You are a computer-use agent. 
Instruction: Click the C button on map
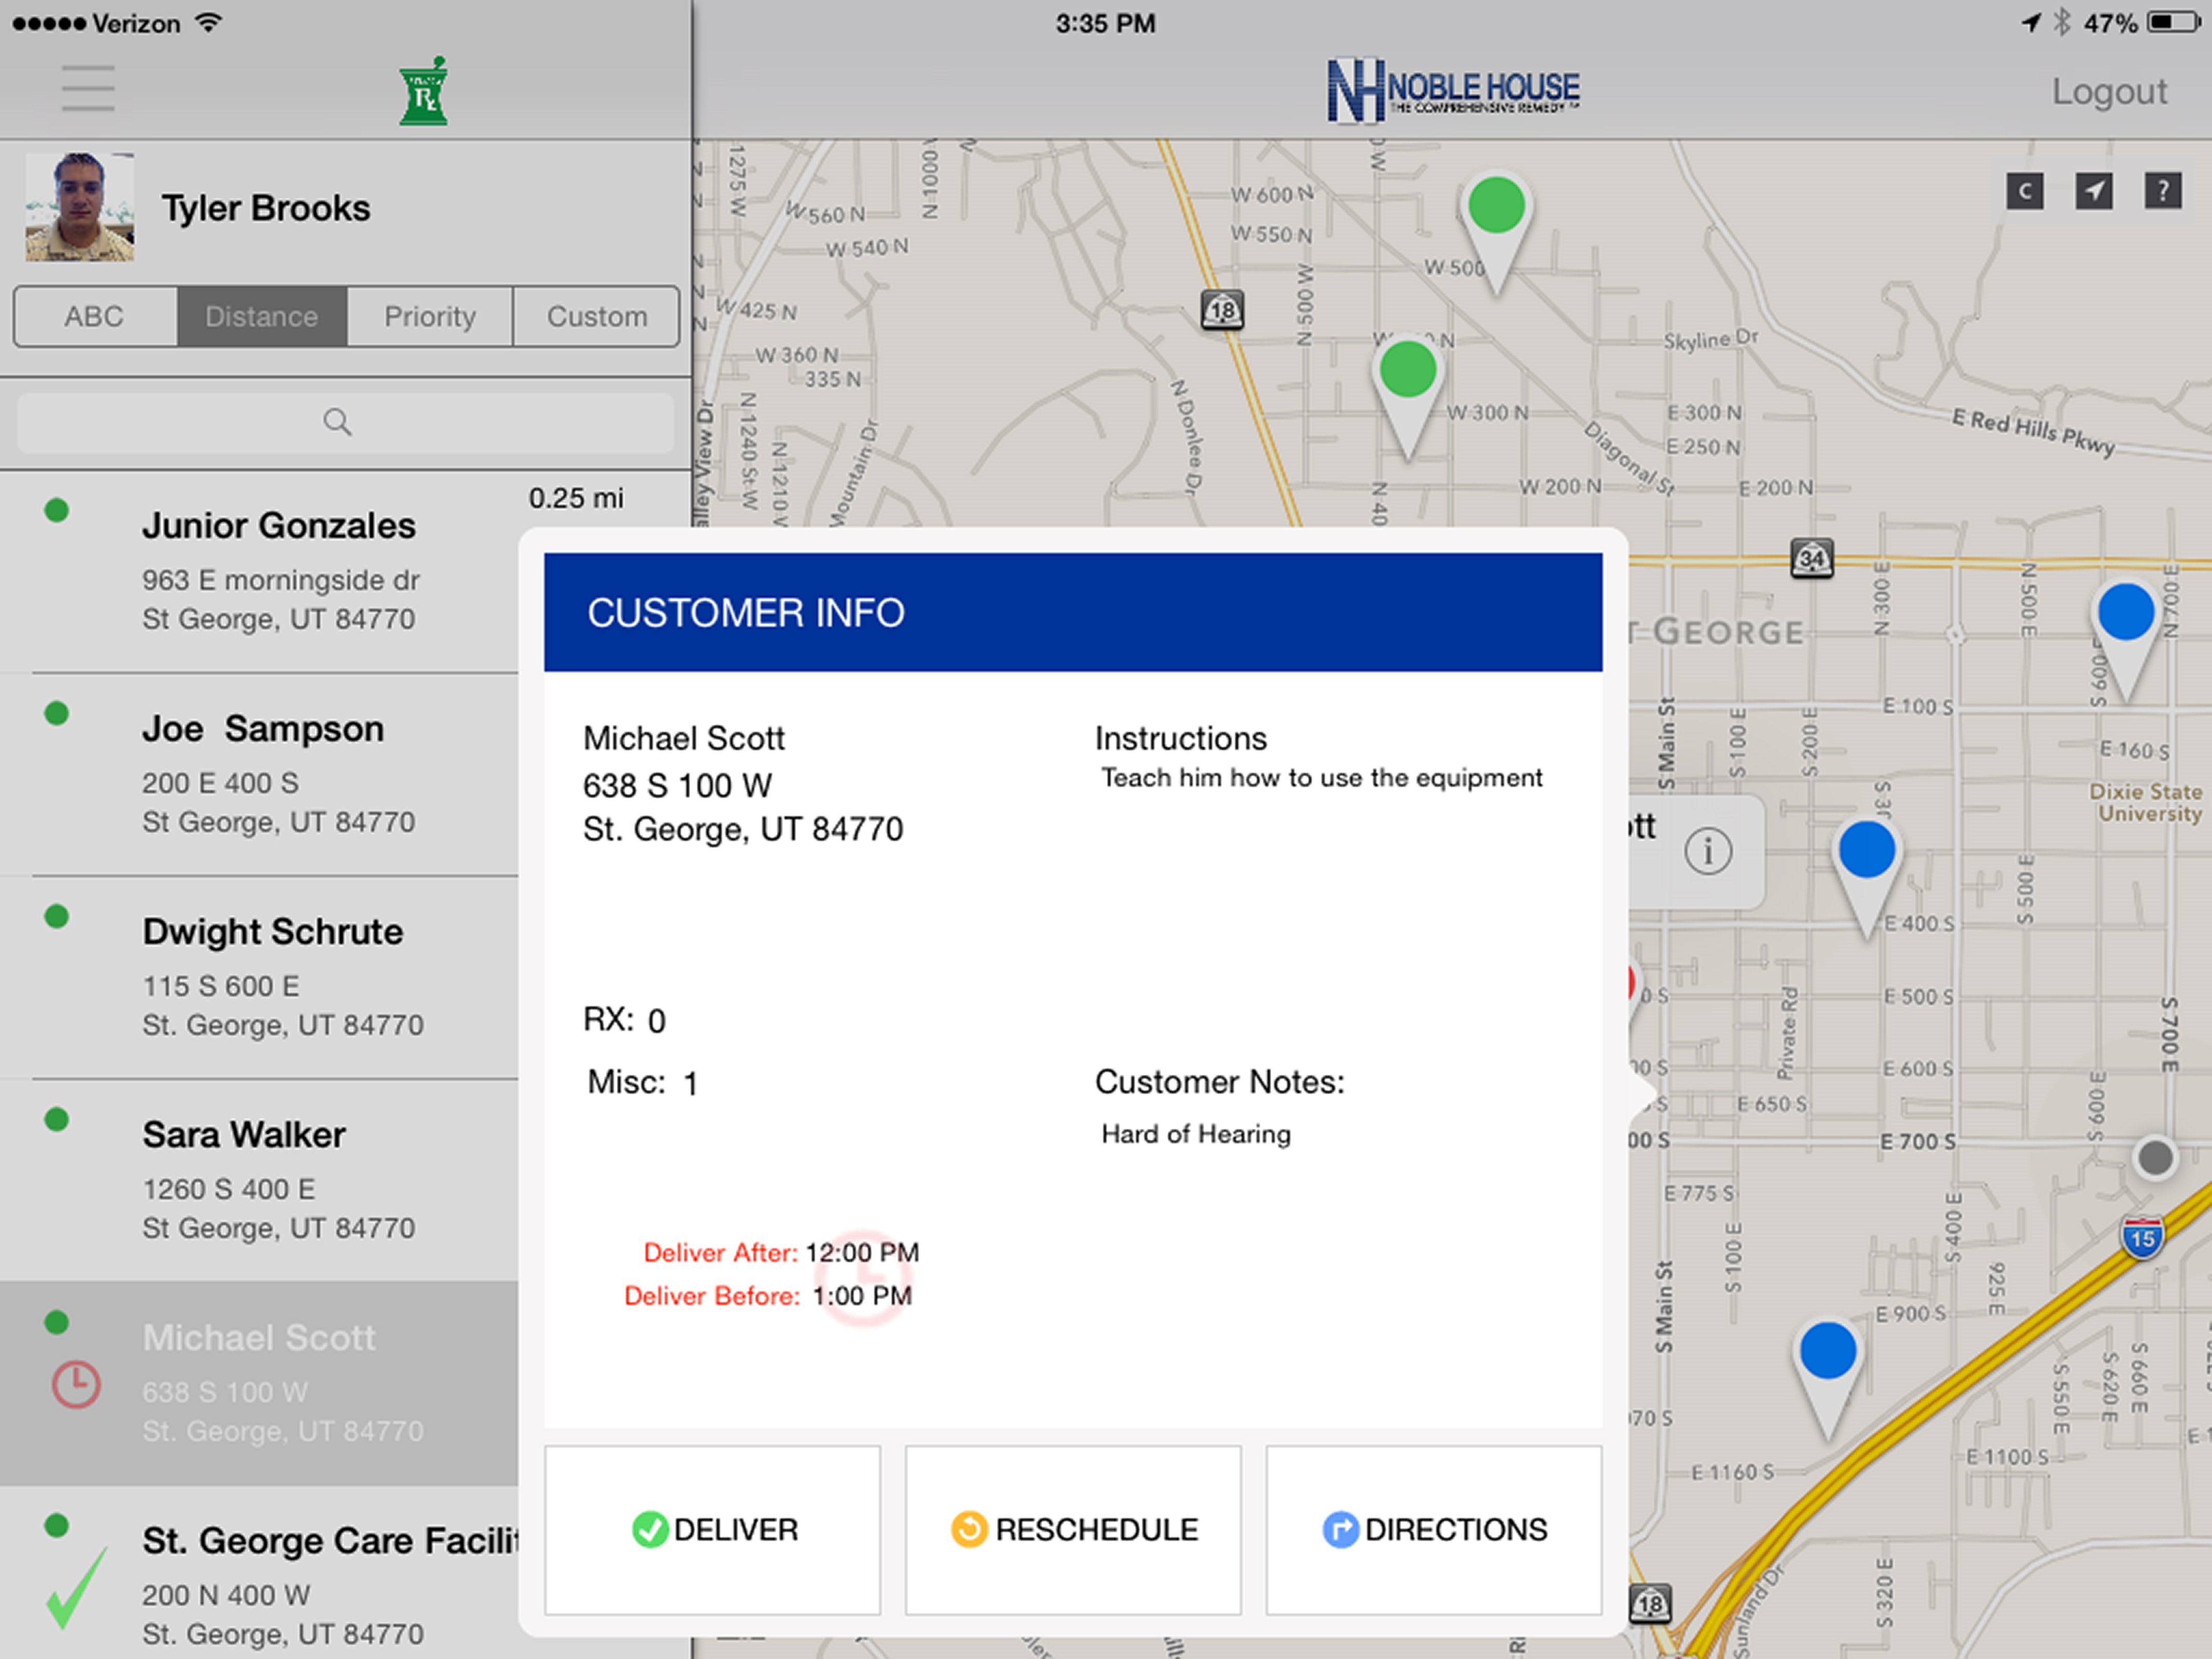[x=2025, y=191]
